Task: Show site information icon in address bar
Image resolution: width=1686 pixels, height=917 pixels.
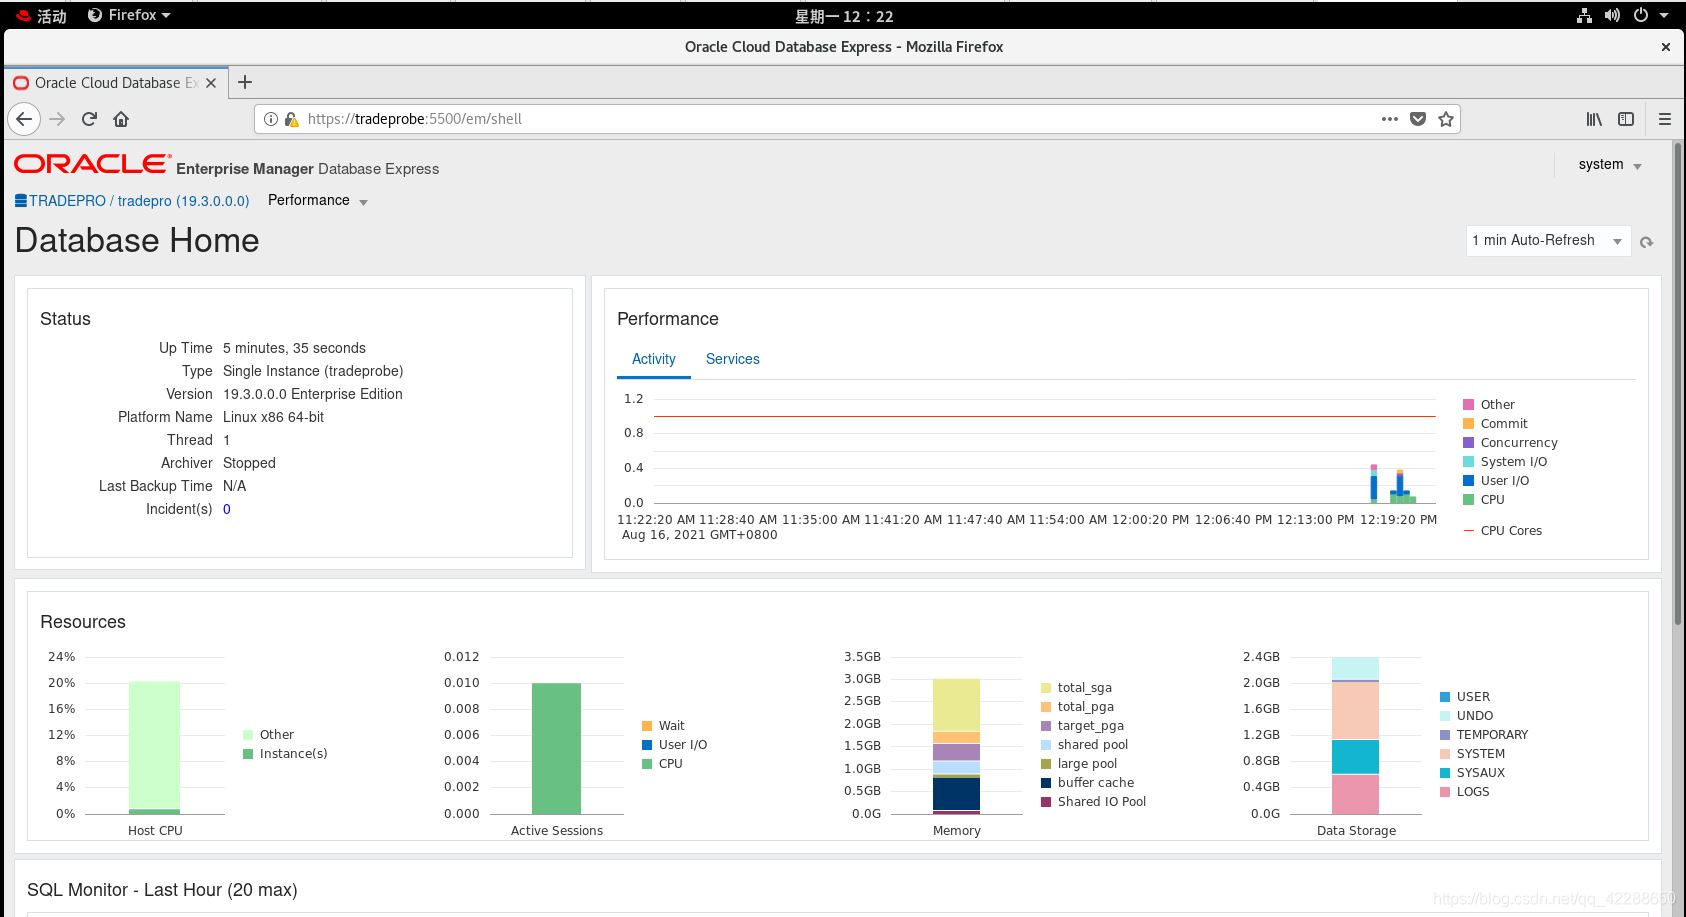Action: click(270, 119)
